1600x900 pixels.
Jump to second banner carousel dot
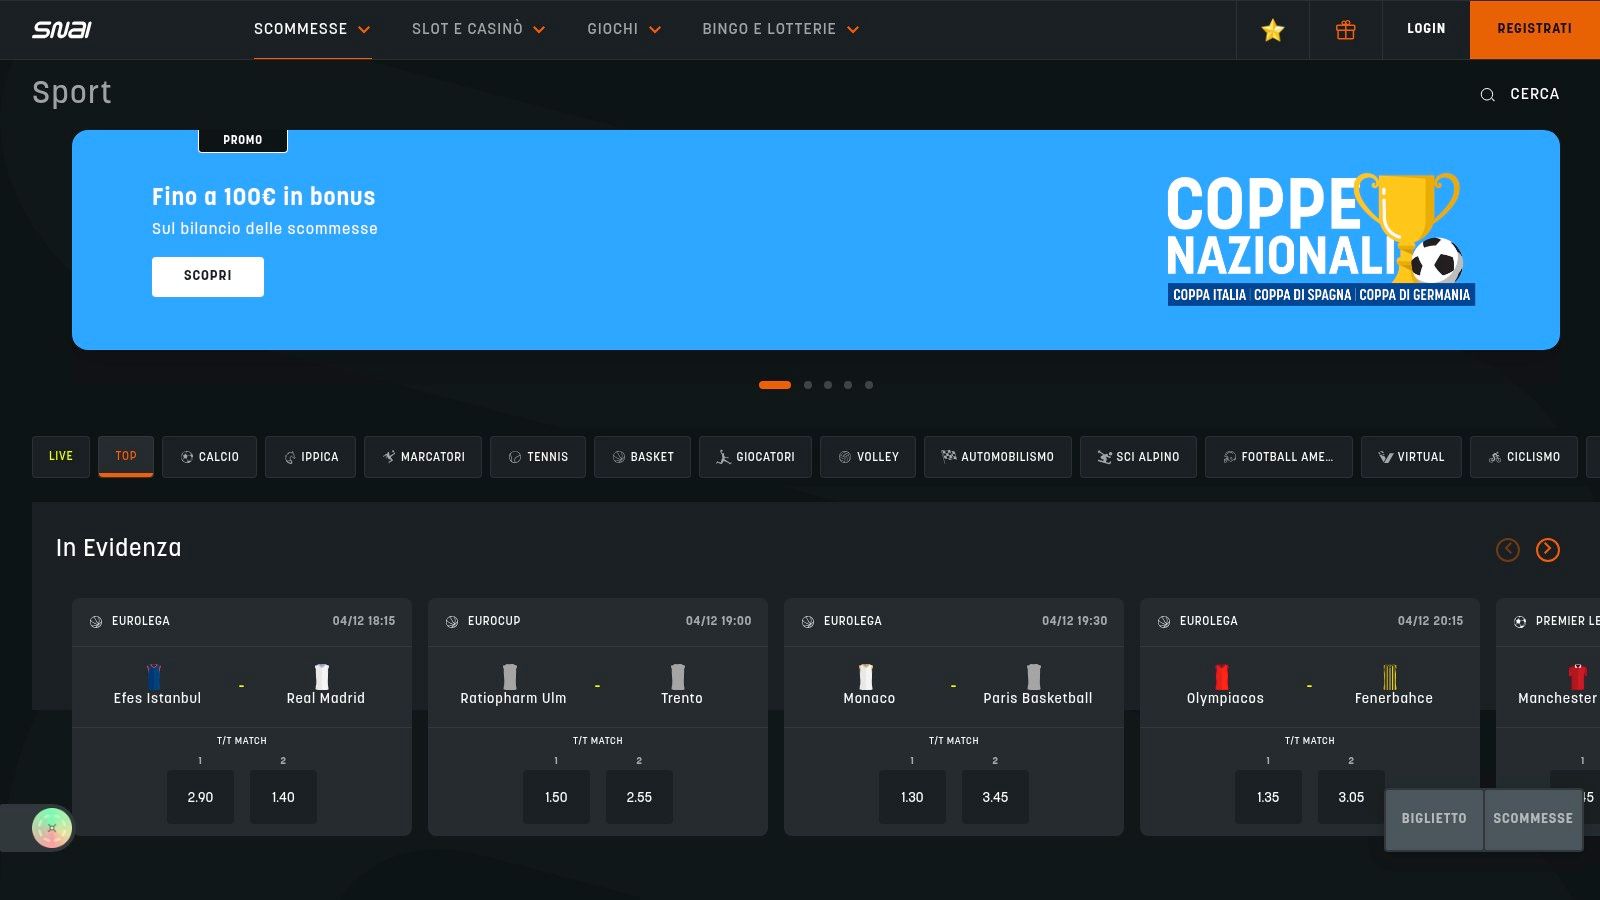tap(808, 385)
